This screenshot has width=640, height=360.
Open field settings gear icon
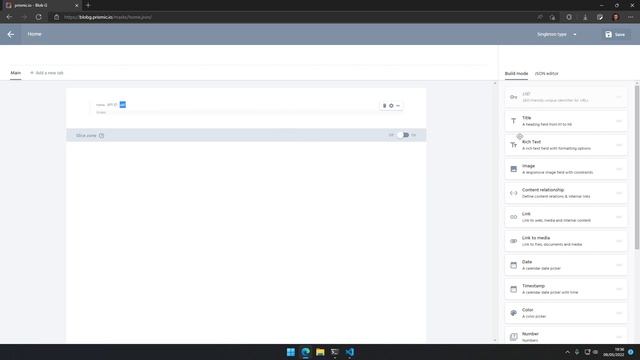pyautogui.click(x=391, y=106)
